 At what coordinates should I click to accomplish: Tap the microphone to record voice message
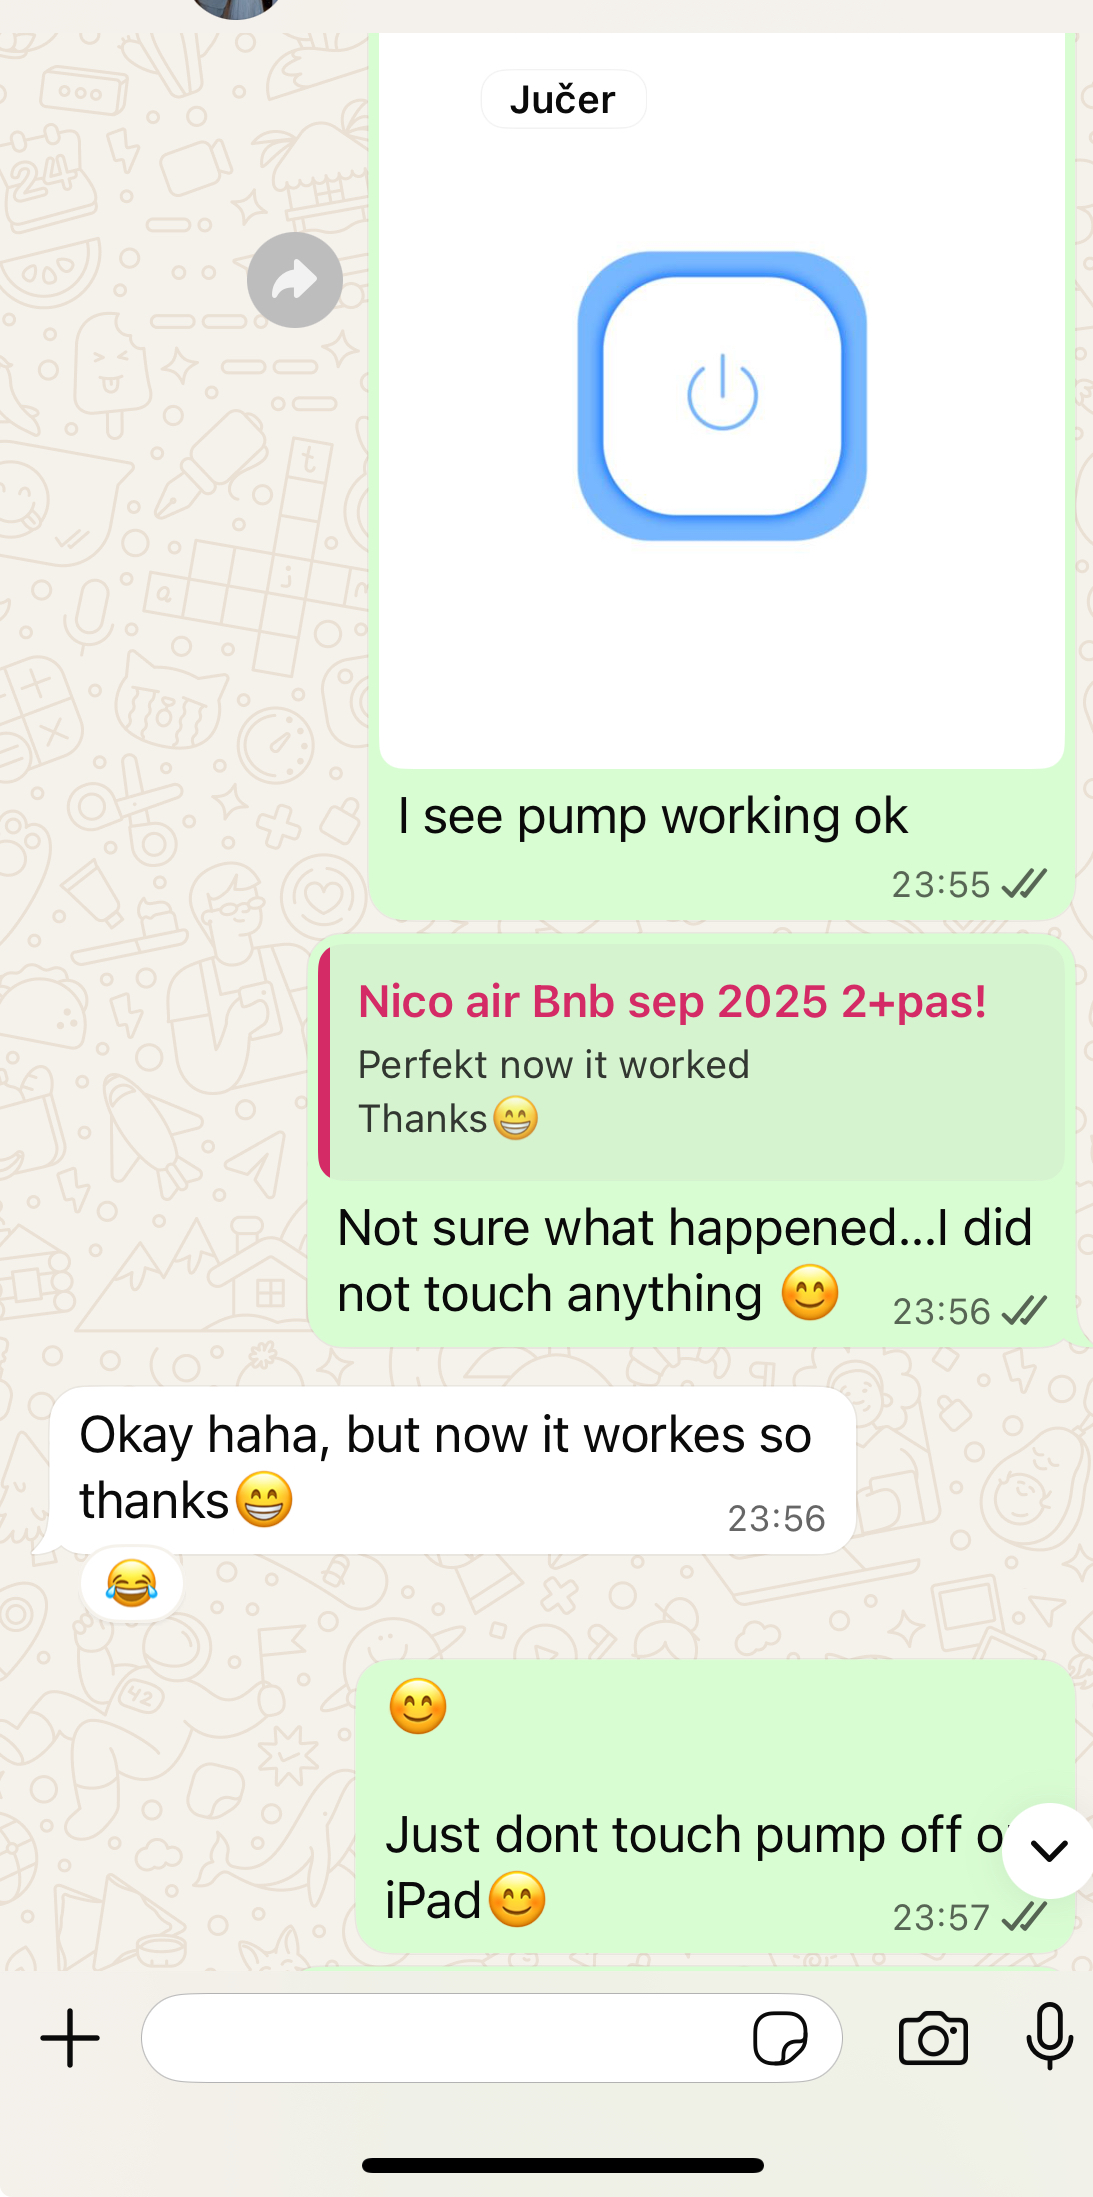coord(1050,2036)
